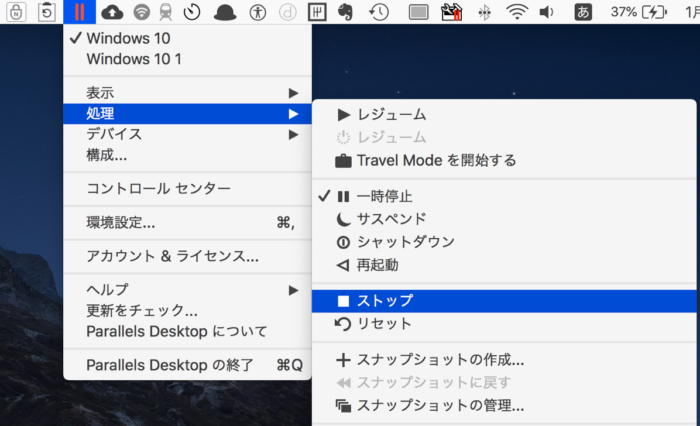Open アカウント & ライセンス...
This screenshot has width=700, height=426.
point(188,256)
